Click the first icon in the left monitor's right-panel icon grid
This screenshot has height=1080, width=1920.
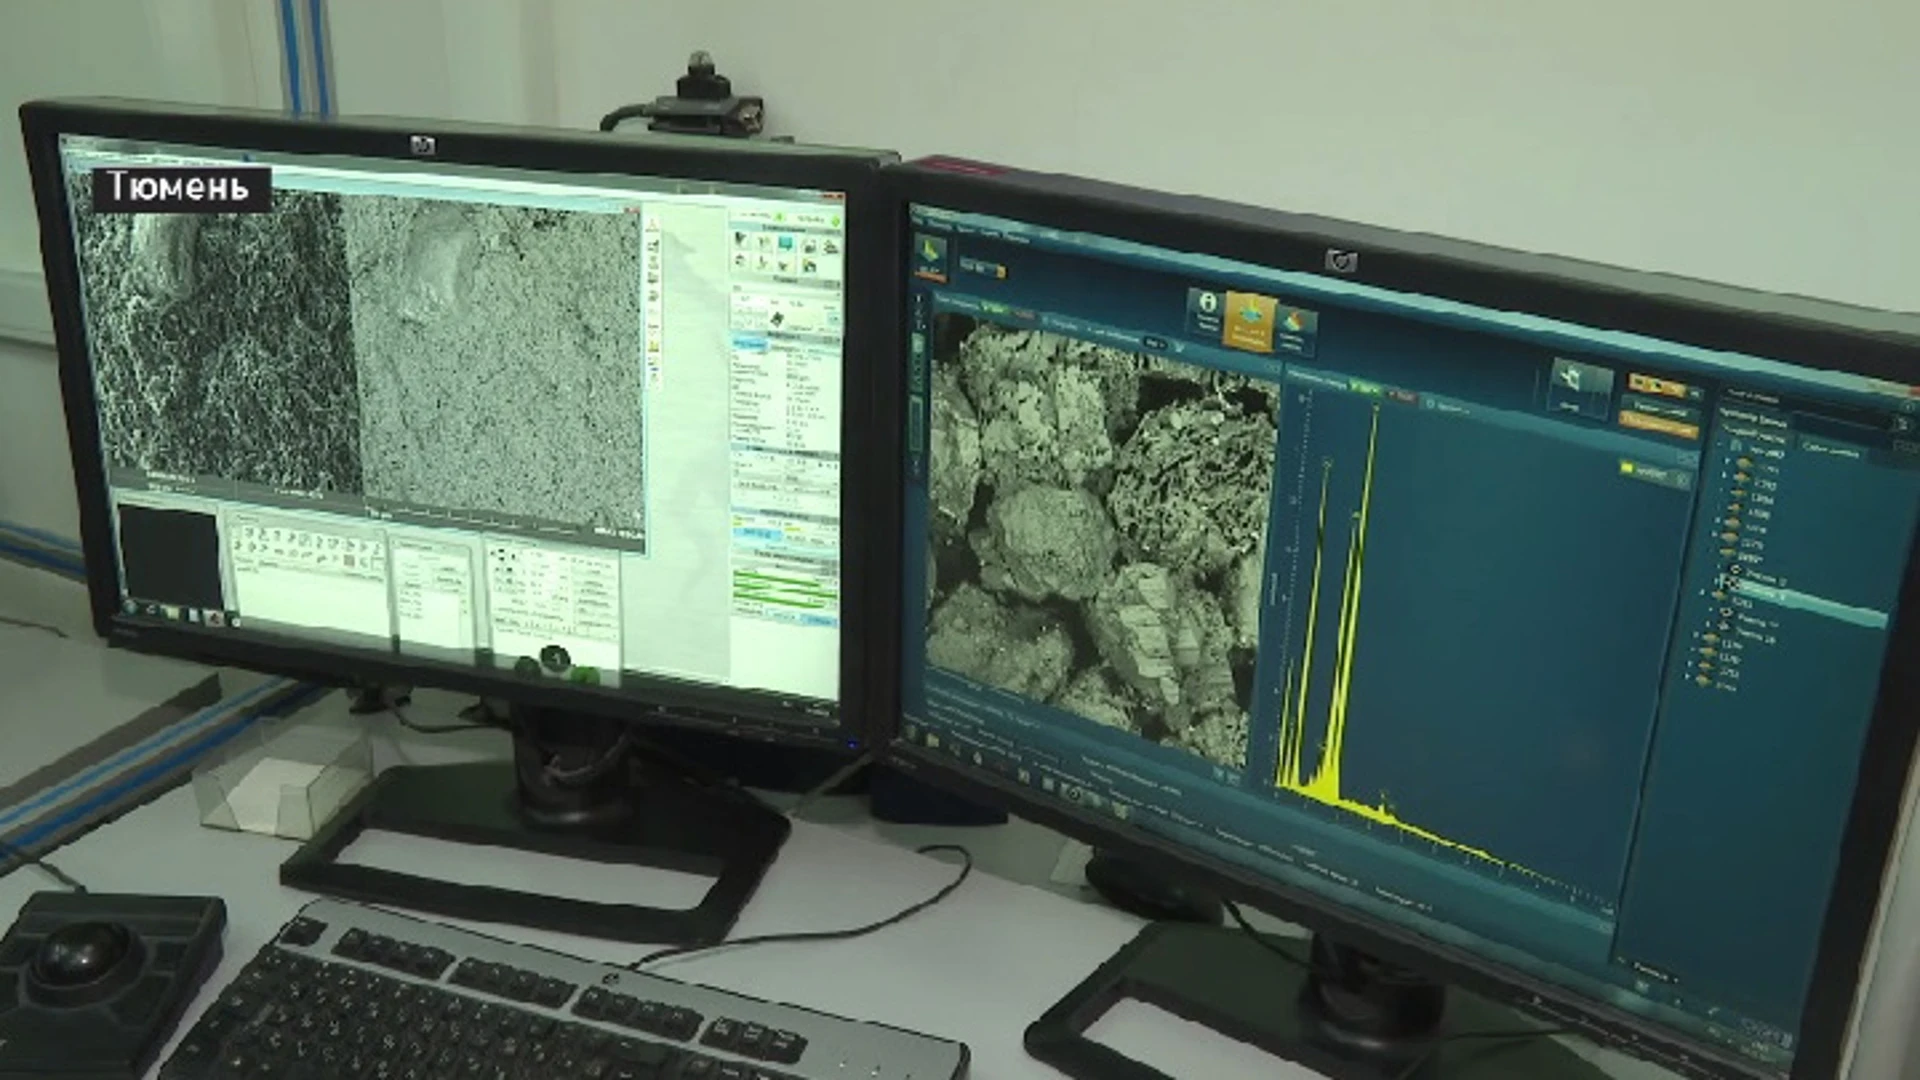pos(740,242)
